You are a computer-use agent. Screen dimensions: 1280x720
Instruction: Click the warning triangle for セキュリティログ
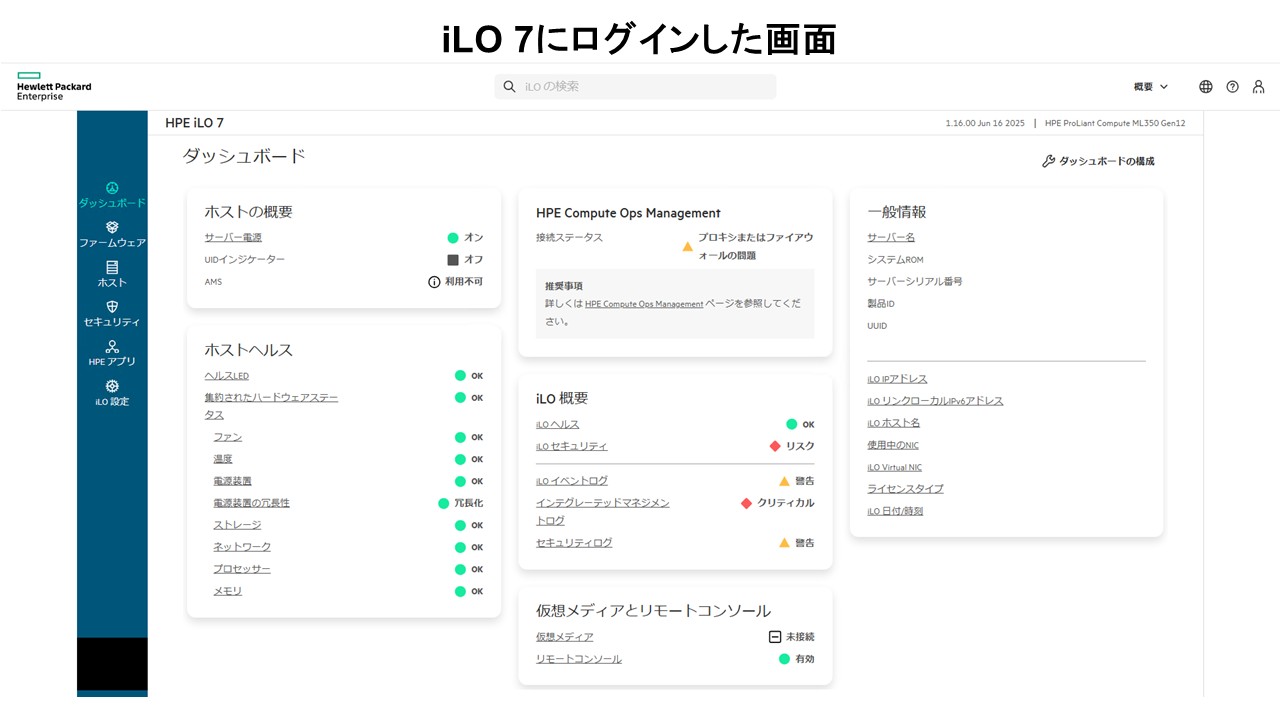point(785,543)
